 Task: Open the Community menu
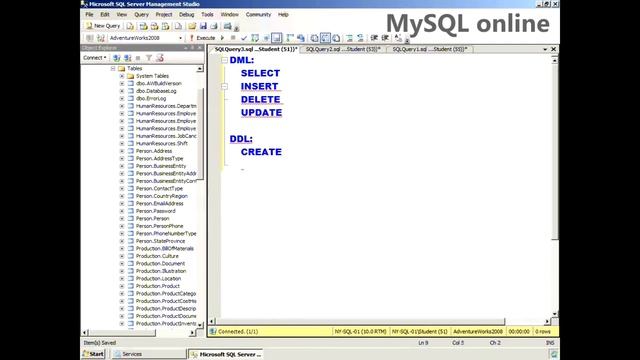[258, 14]
